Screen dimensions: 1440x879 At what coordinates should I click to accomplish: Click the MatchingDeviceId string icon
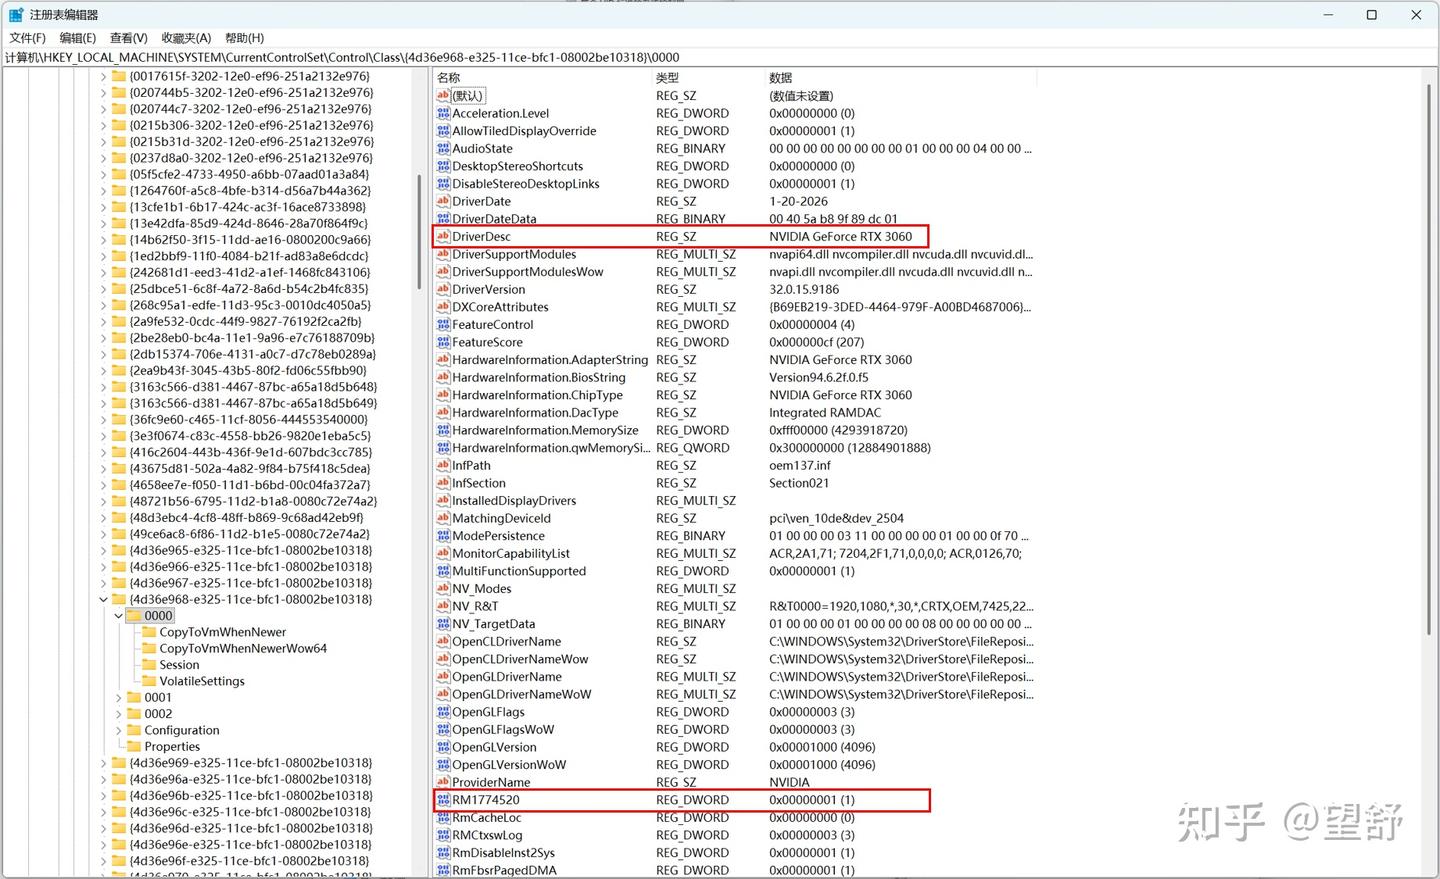[x=443, y=518]
